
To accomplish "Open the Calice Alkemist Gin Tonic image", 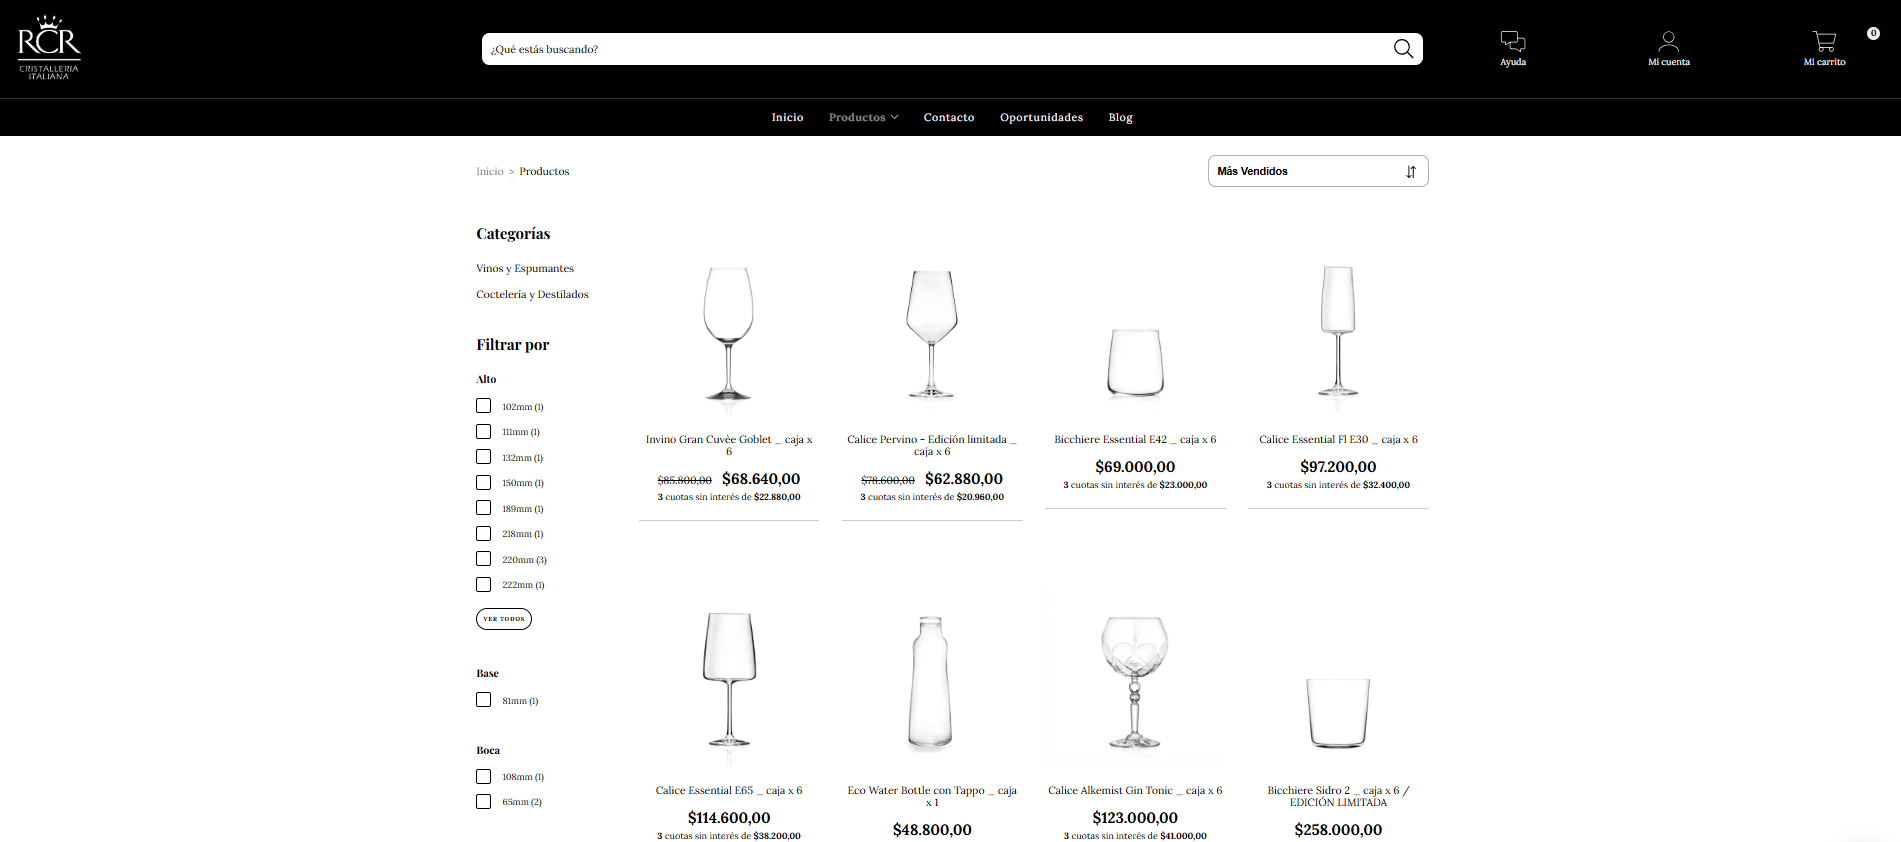I will click(1134, 682).
